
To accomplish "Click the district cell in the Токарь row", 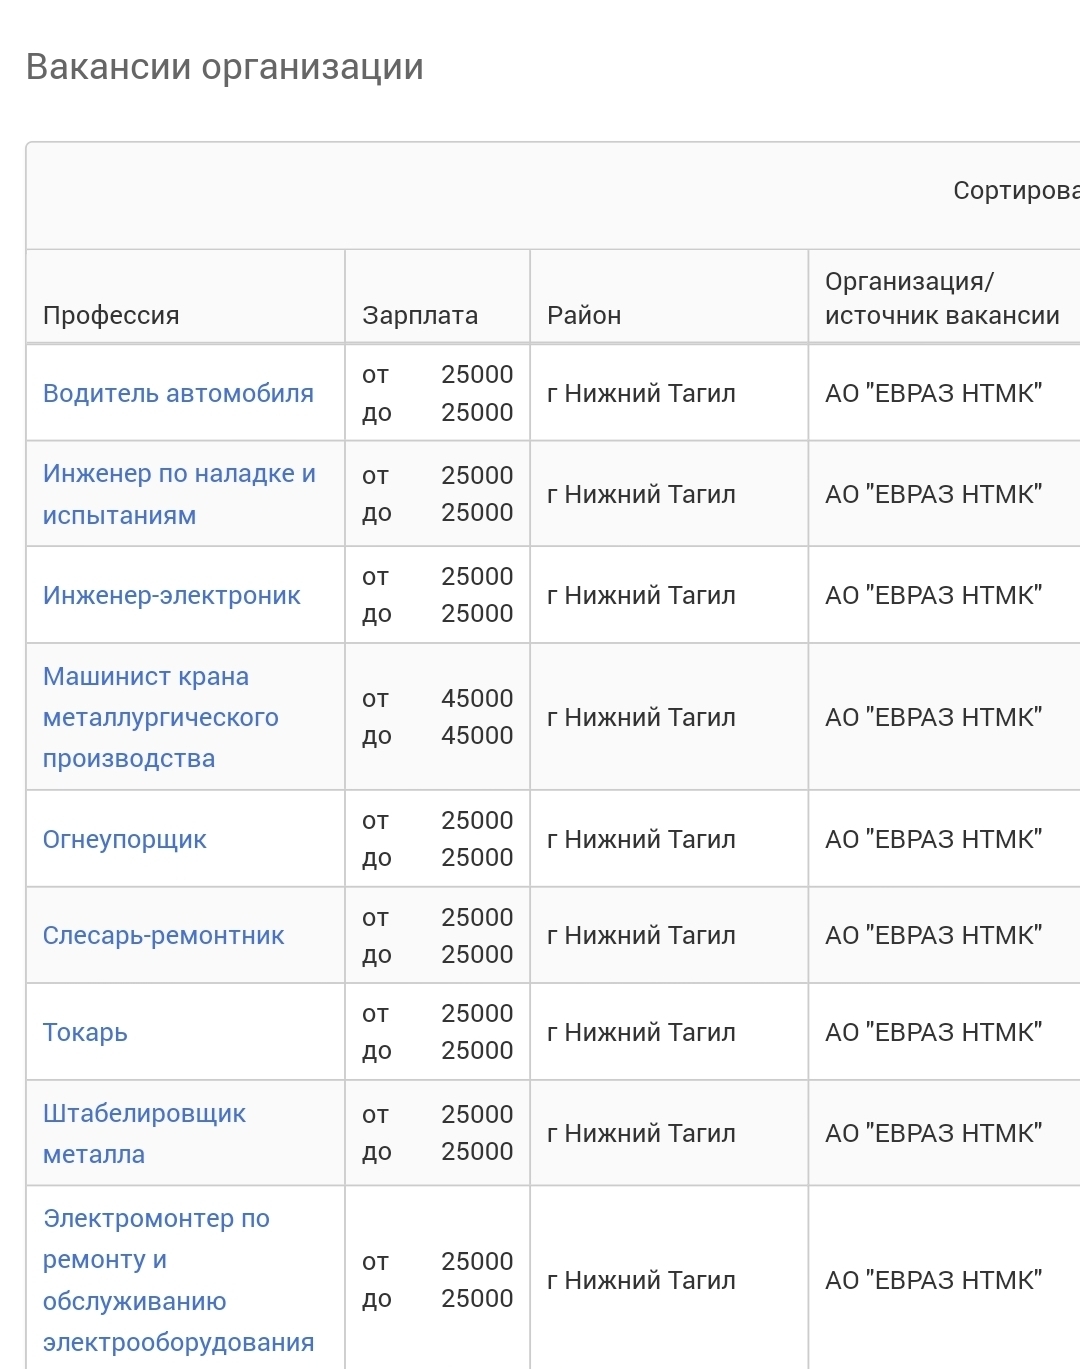I will (641, 1033).
